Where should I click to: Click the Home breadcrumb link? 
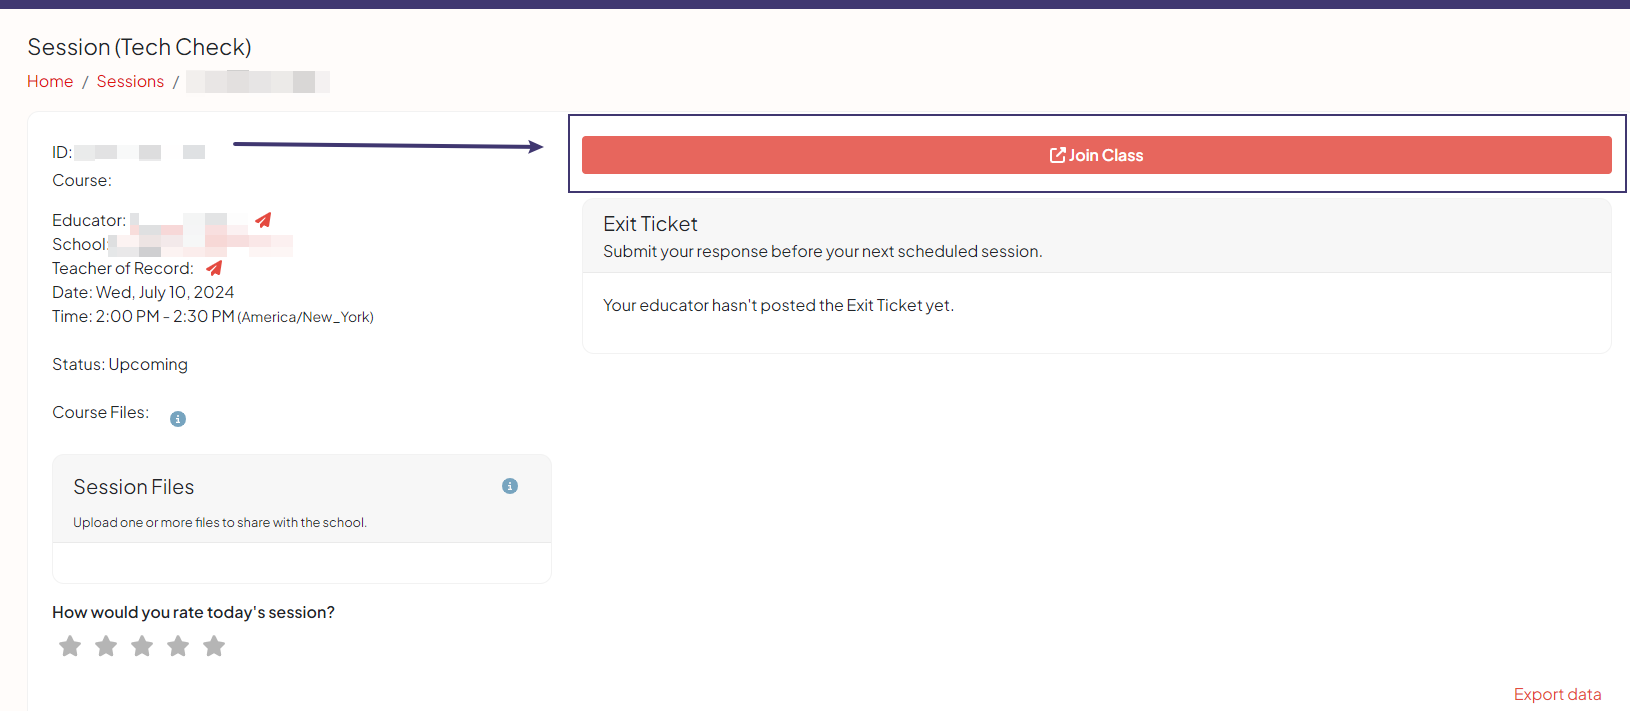(x=50, y=82)
